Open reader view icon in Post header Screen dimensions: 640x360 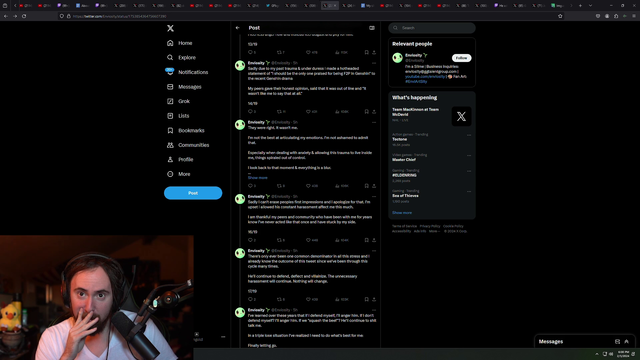click(x=372, y=28)
